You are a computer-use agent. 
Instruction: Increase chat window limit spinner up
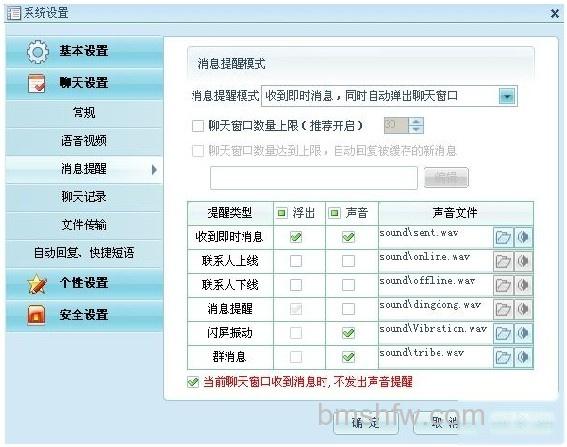click(416, 122)
